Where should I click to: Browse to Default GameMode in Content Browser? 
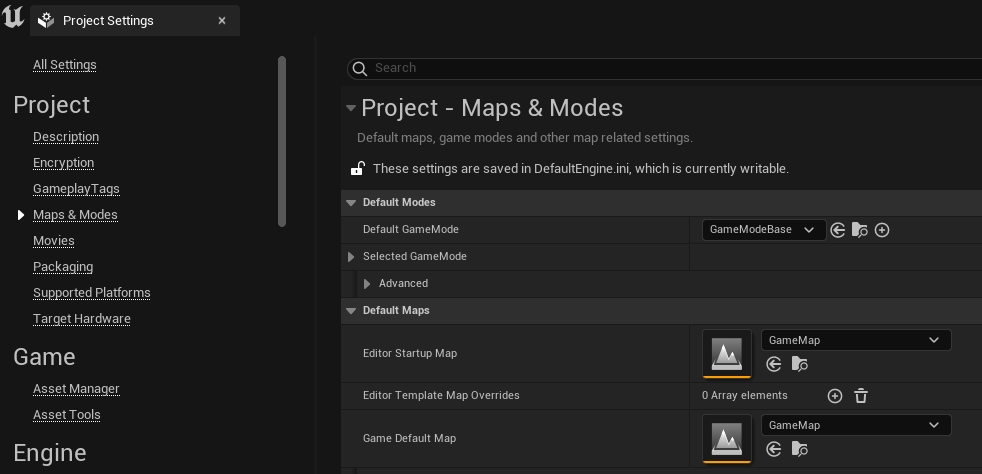pos(860,230)
